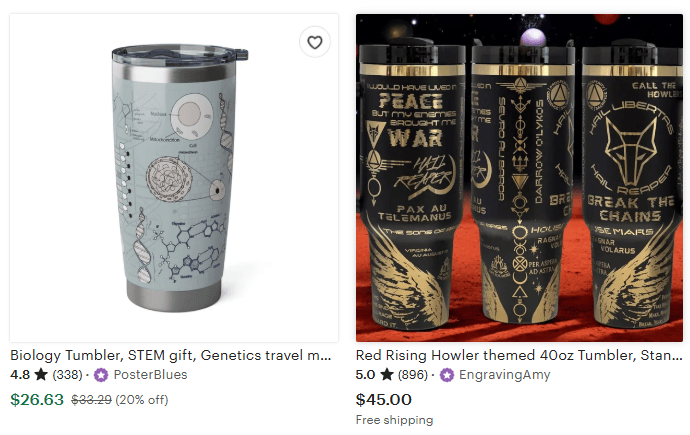This screenshot has width=690, height=435.
Task: Visit the PosterBlues shop name
Action: pos(150,375)
